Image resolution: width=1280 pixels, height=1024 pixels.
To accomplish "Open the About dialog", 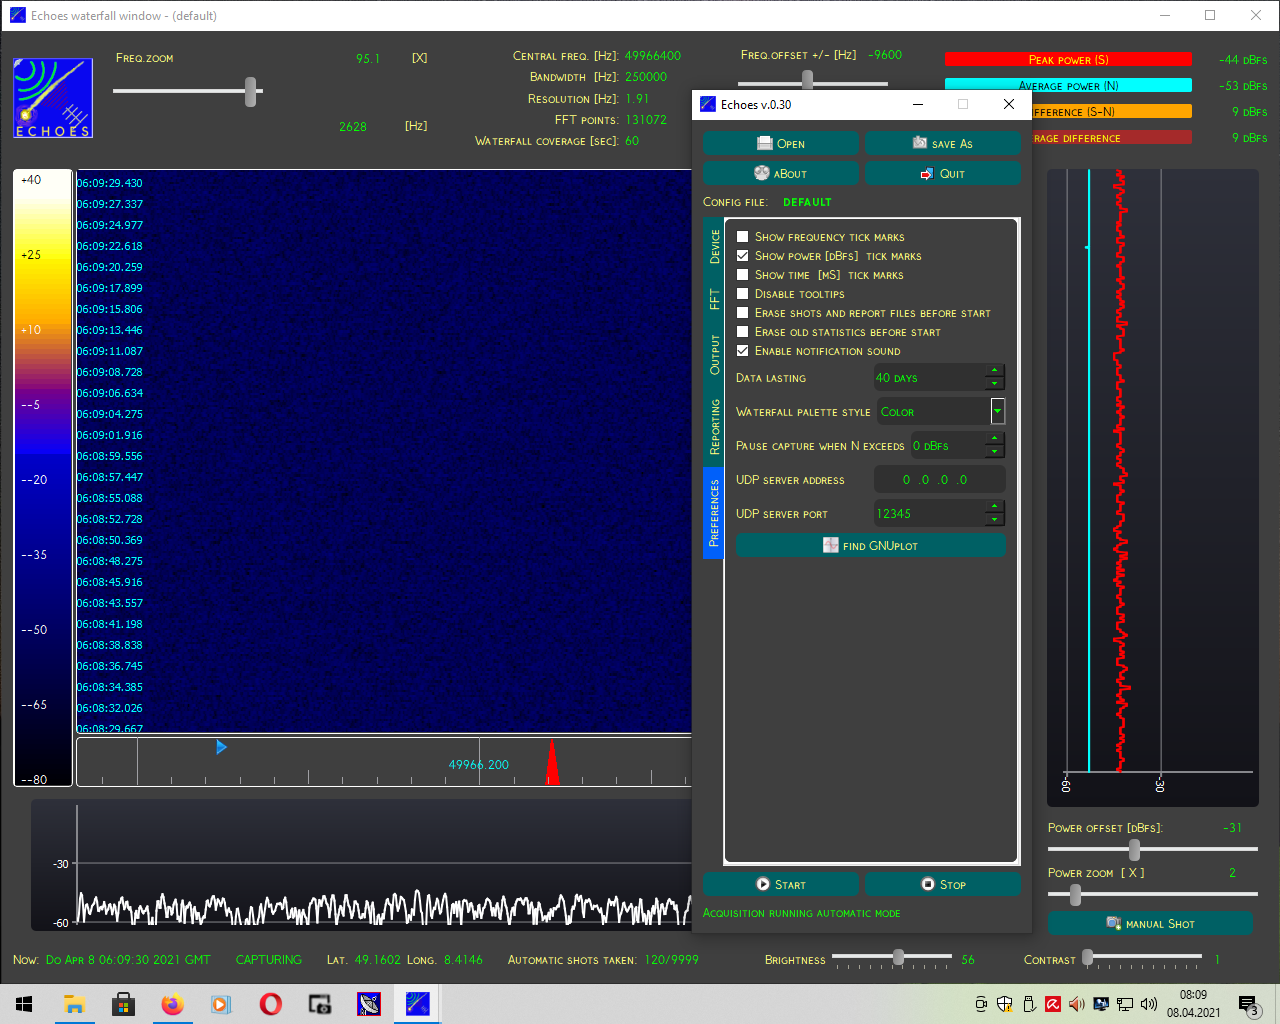I will click(x=780, y=174).
